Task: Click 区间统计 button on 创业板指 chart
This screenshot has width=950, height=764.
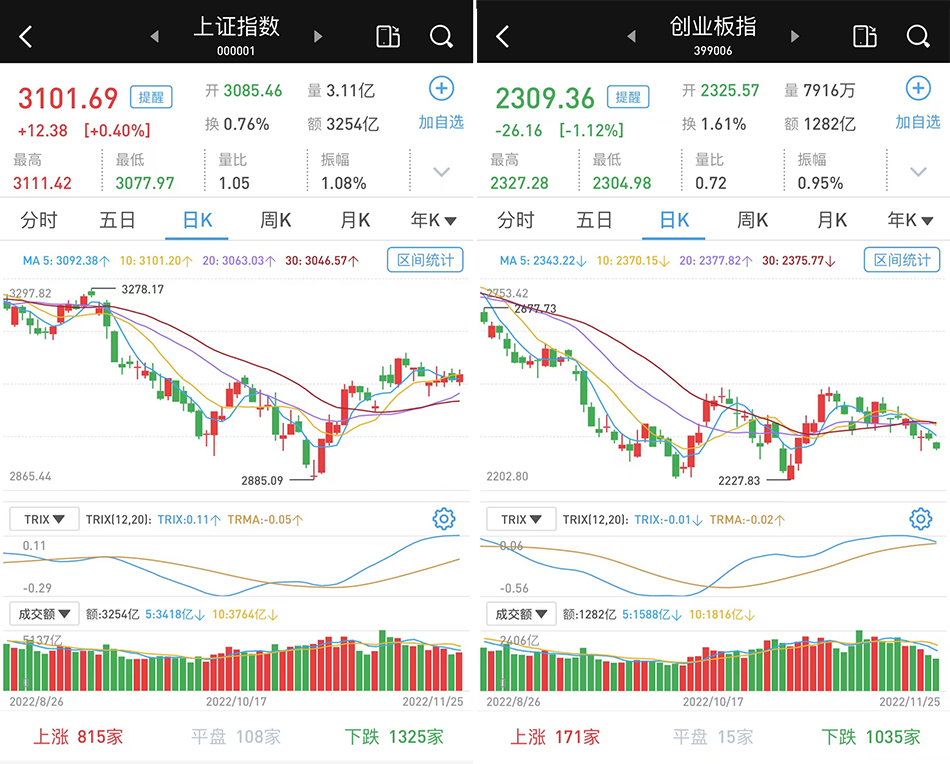Action: click(902, 260)
